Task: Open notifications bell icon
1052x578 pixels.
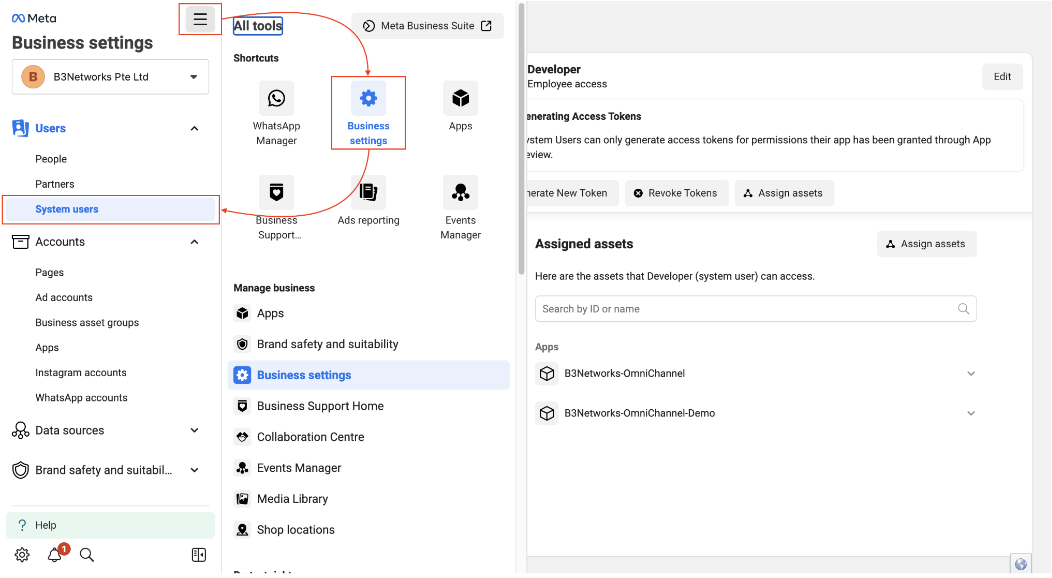Action: (x=55, y=555)
